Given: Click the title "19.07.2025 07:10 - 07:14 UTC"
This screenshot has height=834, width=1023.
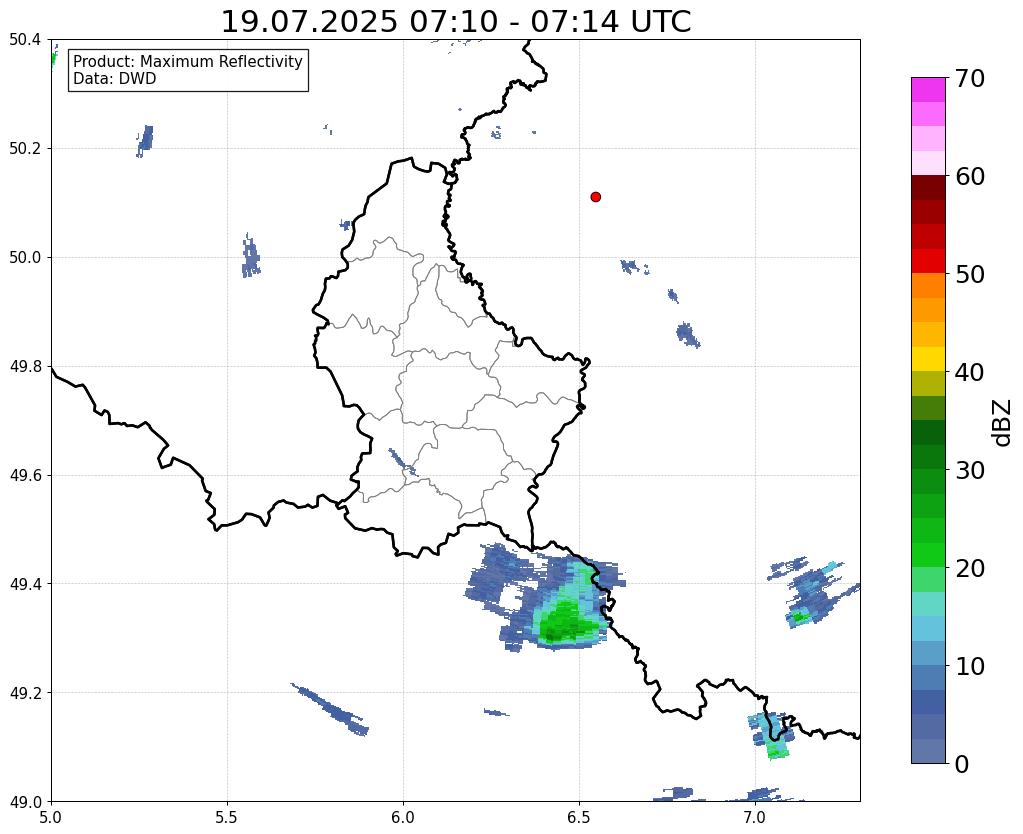Looking at the screenshot, I should point(456,22).
